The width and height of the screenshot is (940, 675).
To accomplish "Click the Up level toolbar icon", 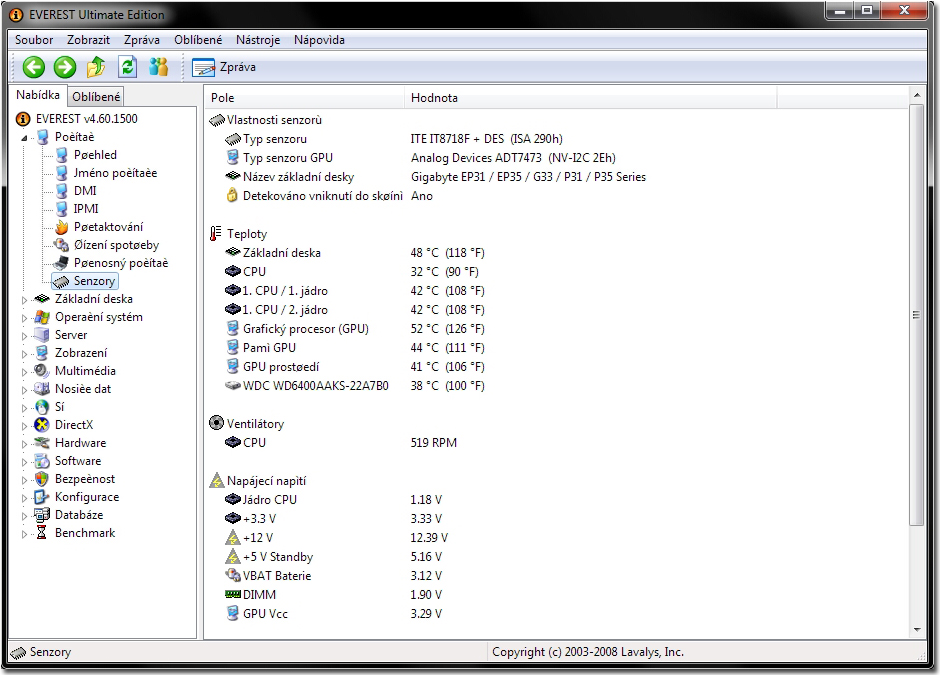I will click(96, 67).
